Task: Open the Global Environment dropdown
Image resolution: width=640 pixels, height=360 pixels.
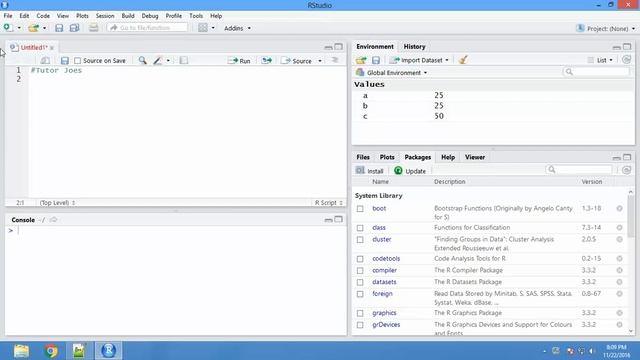Action: (x=391, y=73)
